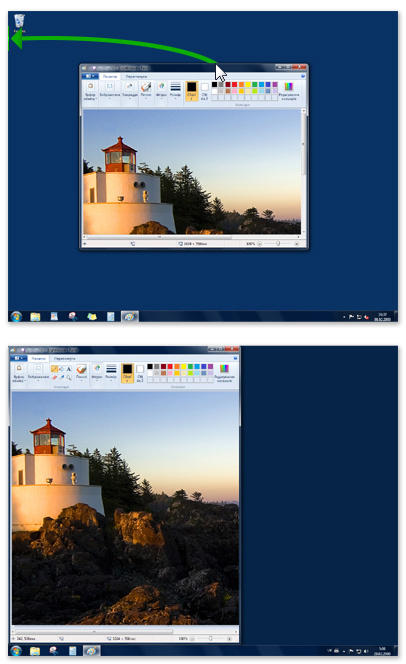
Task: Select Fill with color bucket in snapped Paint
Action: coord(61,369)
